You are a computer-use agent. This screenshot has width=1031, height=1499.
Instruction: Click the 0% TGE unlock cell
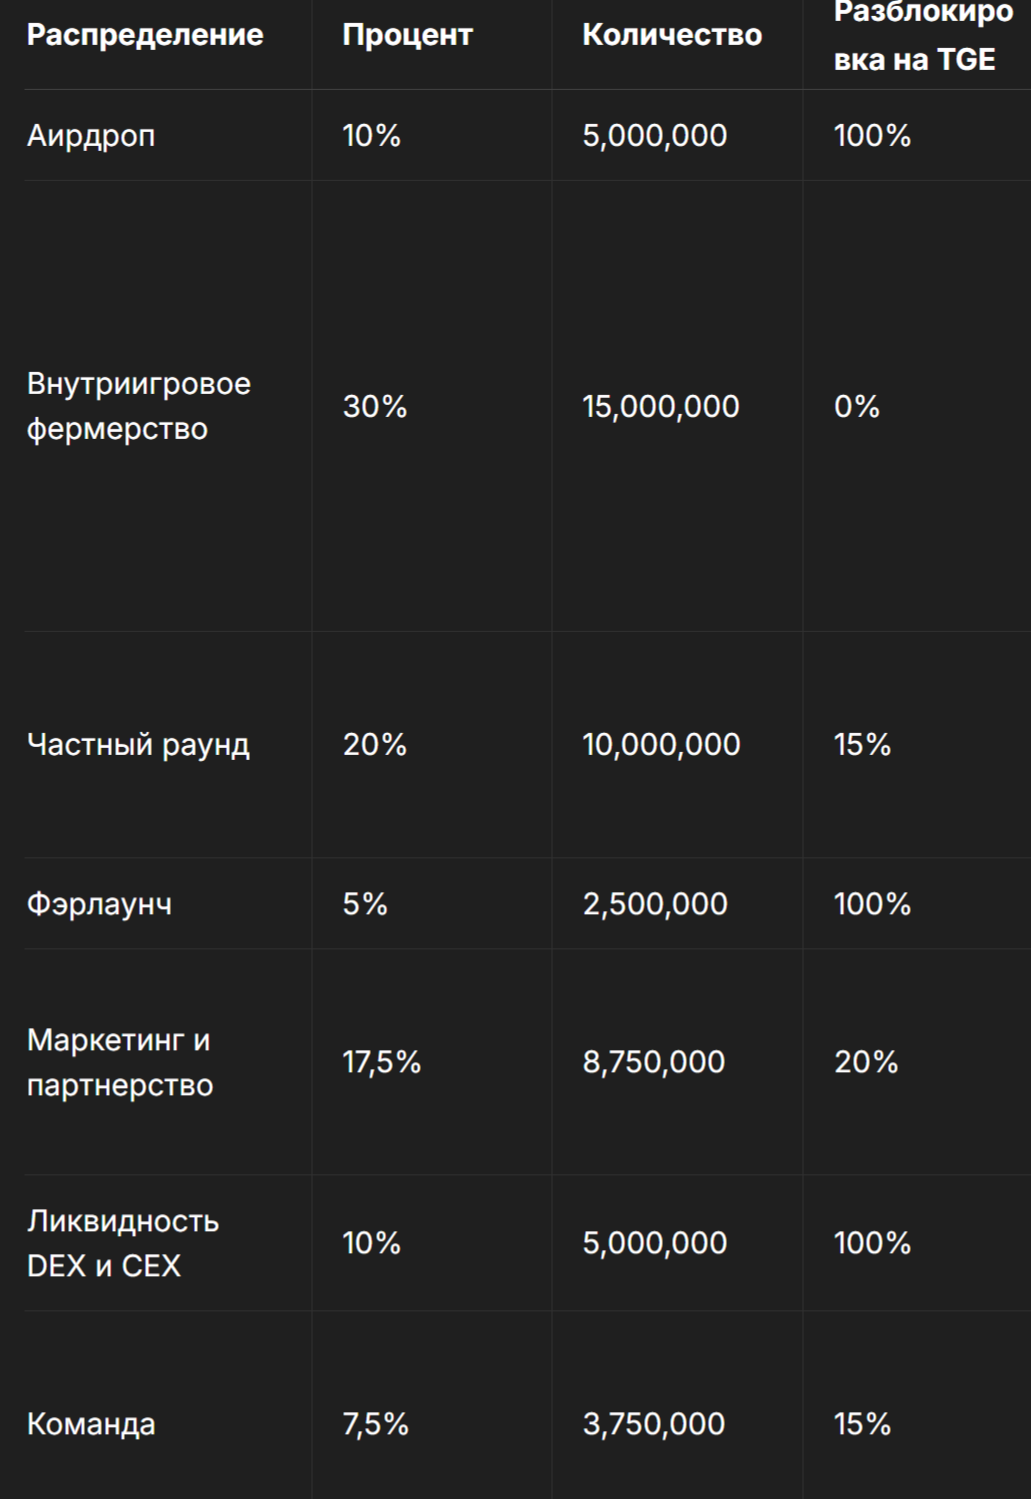tap(857, 407)
